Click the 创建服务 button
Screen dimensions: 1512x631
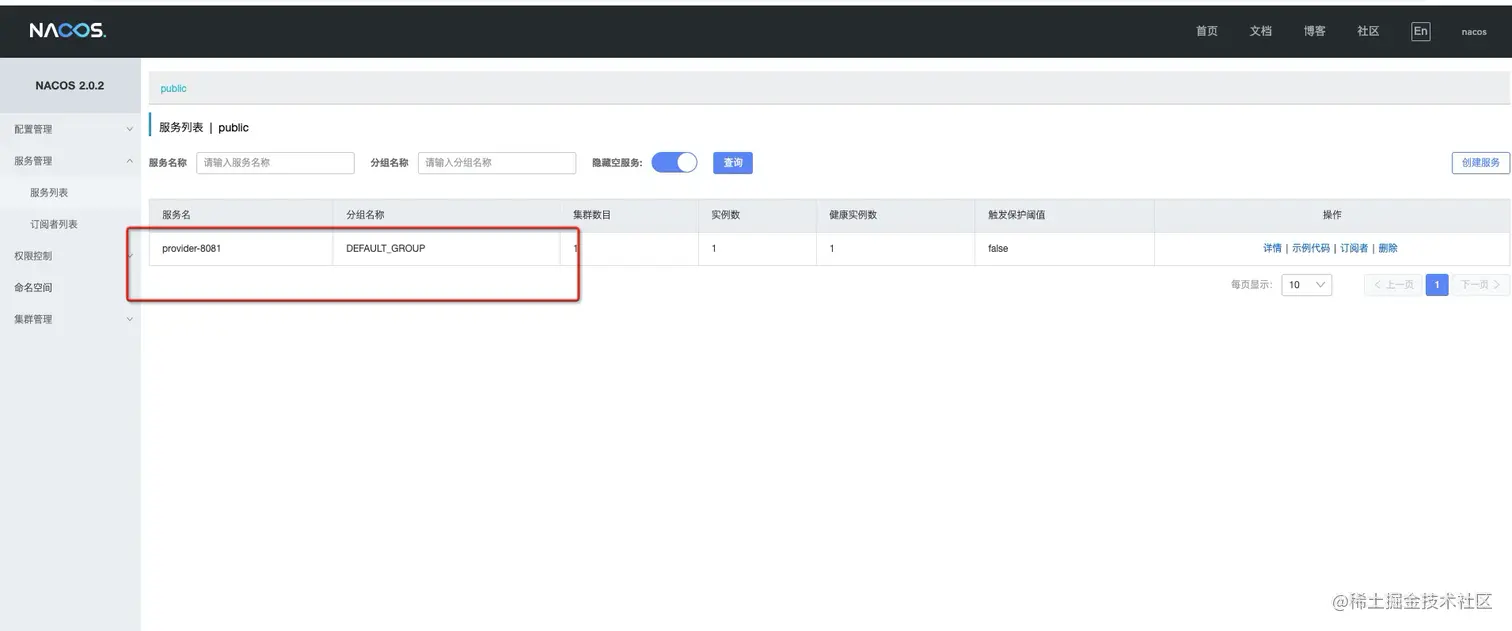click(1480, 163)
